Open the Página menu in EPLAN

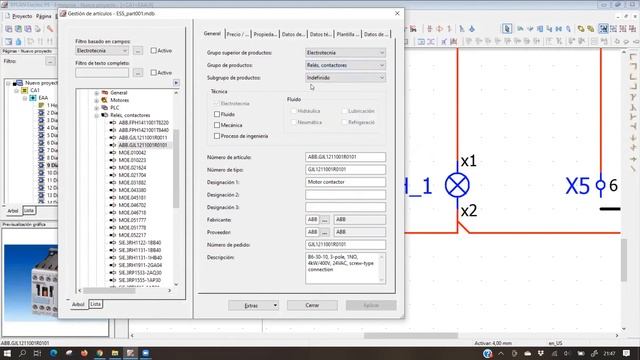44,16
